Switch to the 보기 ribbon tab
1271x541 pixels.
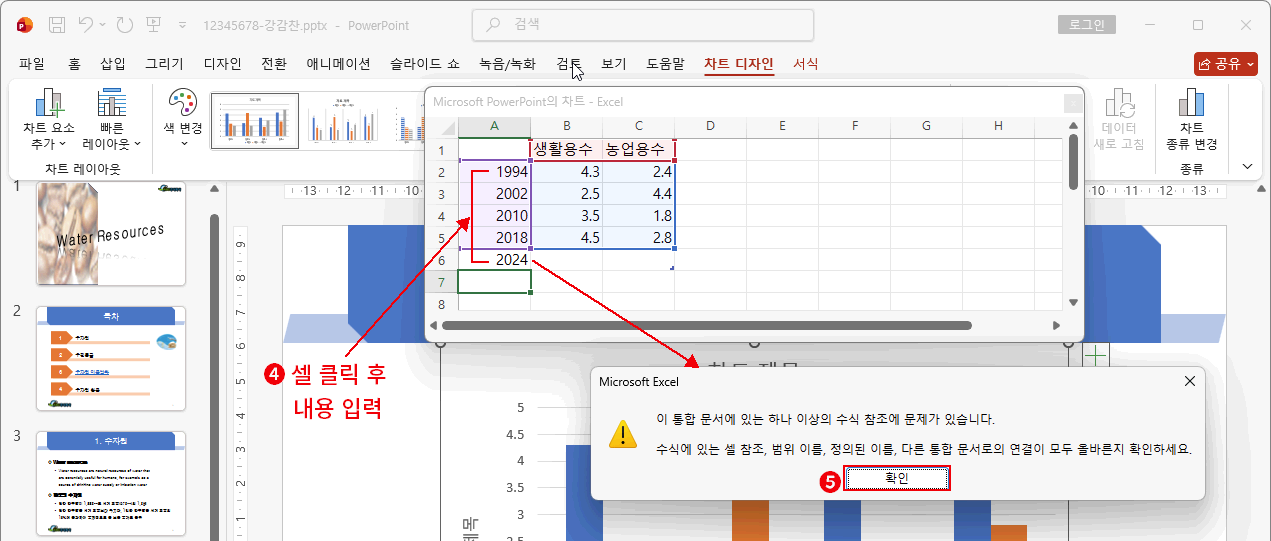614,64
